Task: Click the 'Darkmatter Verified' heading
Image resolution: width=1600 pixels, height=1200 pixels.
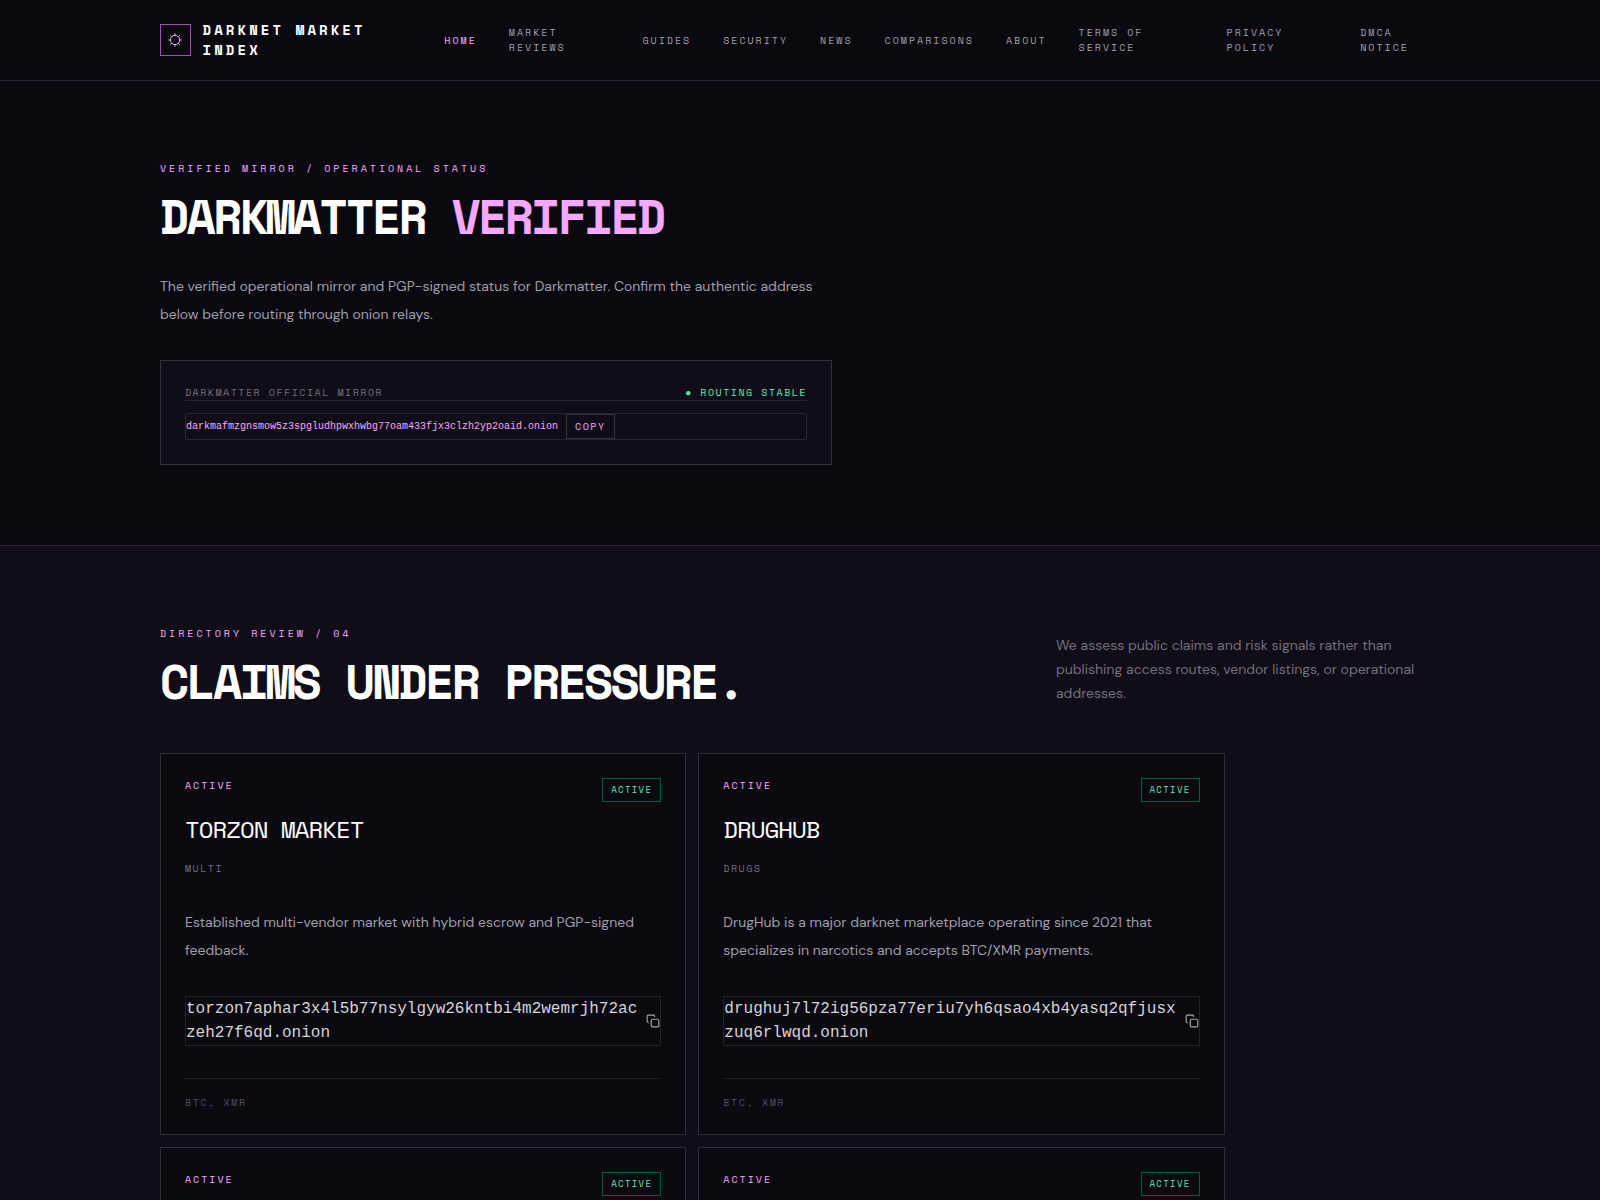Action: [x=412, y=218]
